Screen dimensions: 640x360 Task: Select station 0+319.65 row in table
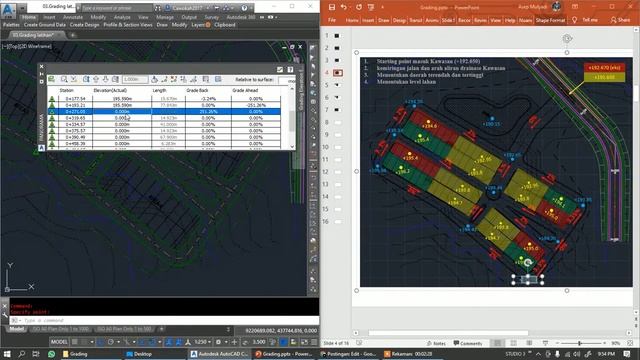point(164,118)
